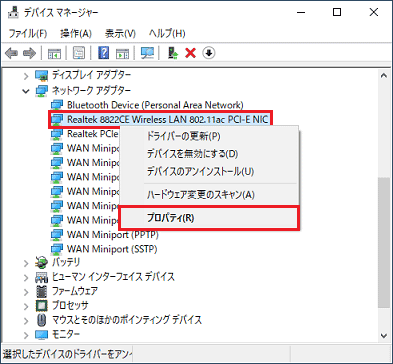393x364 pixels.
Task: Select the ネットワーク アダプター label
Action: click(x=91, y=90)
